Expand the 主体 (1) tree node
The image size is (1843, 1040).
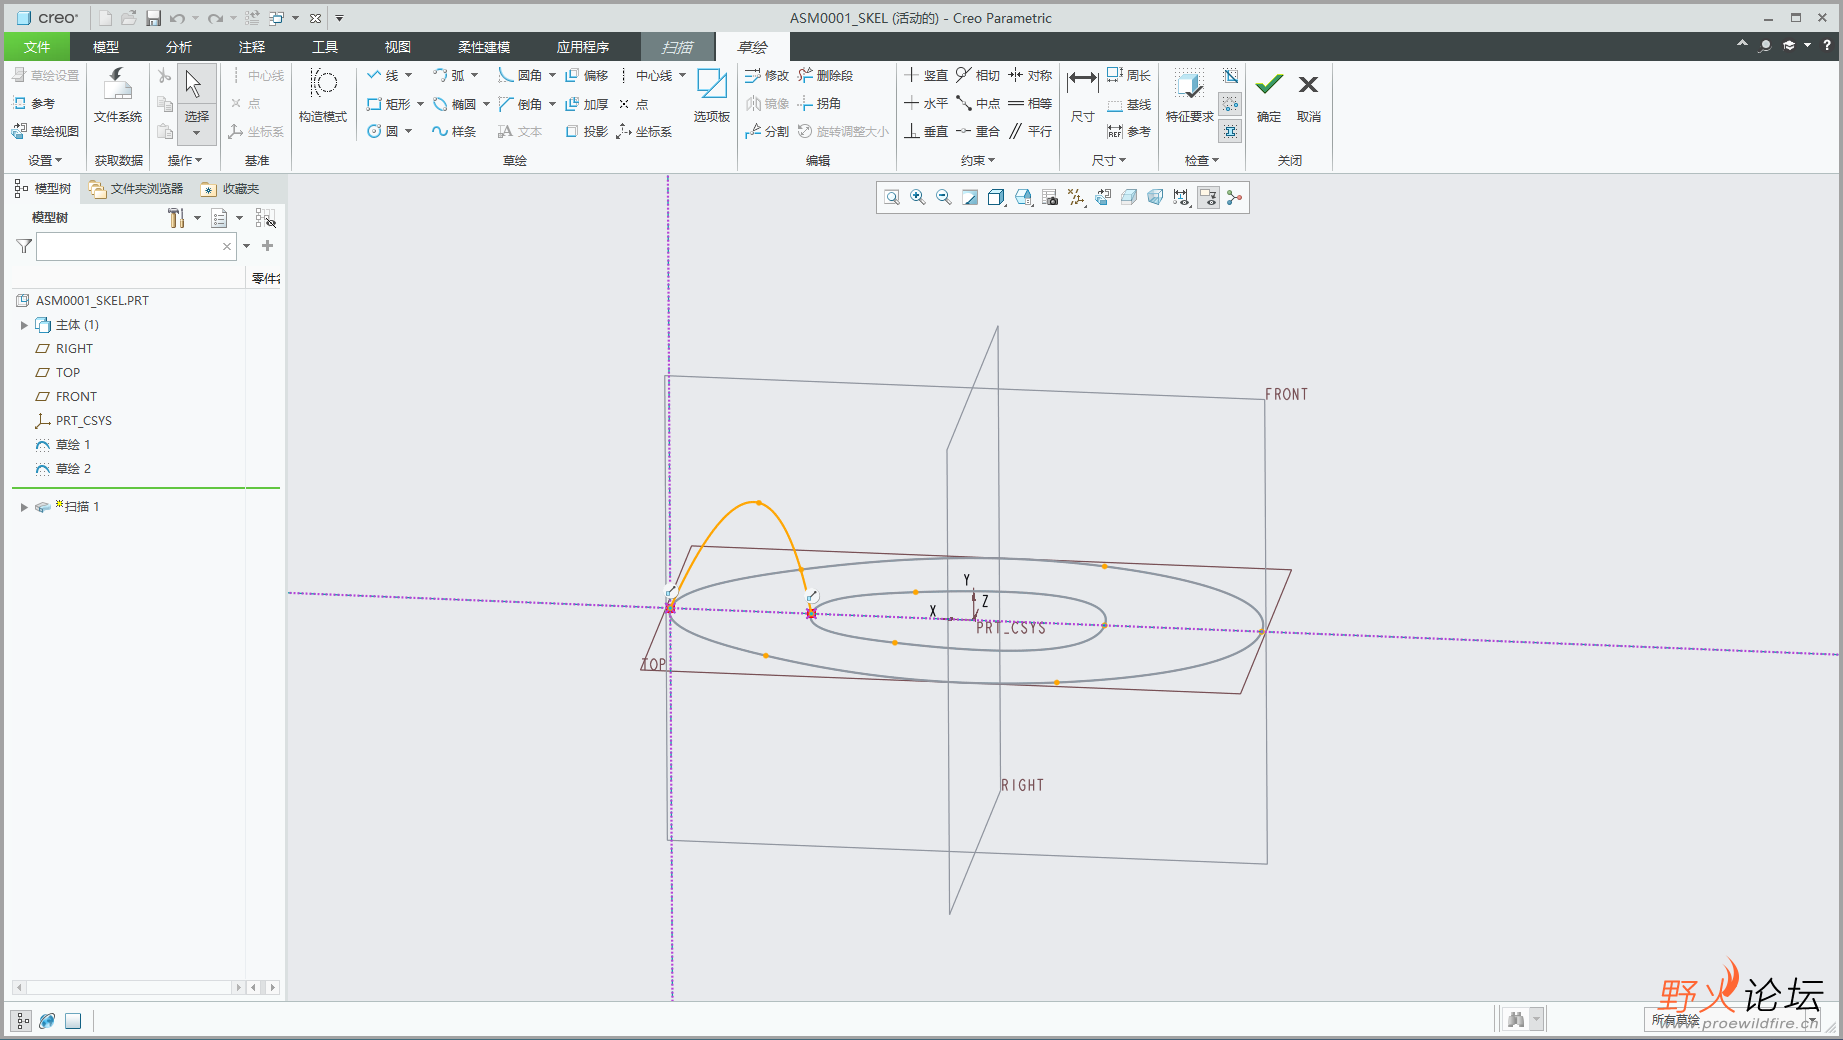pos(24,325)
